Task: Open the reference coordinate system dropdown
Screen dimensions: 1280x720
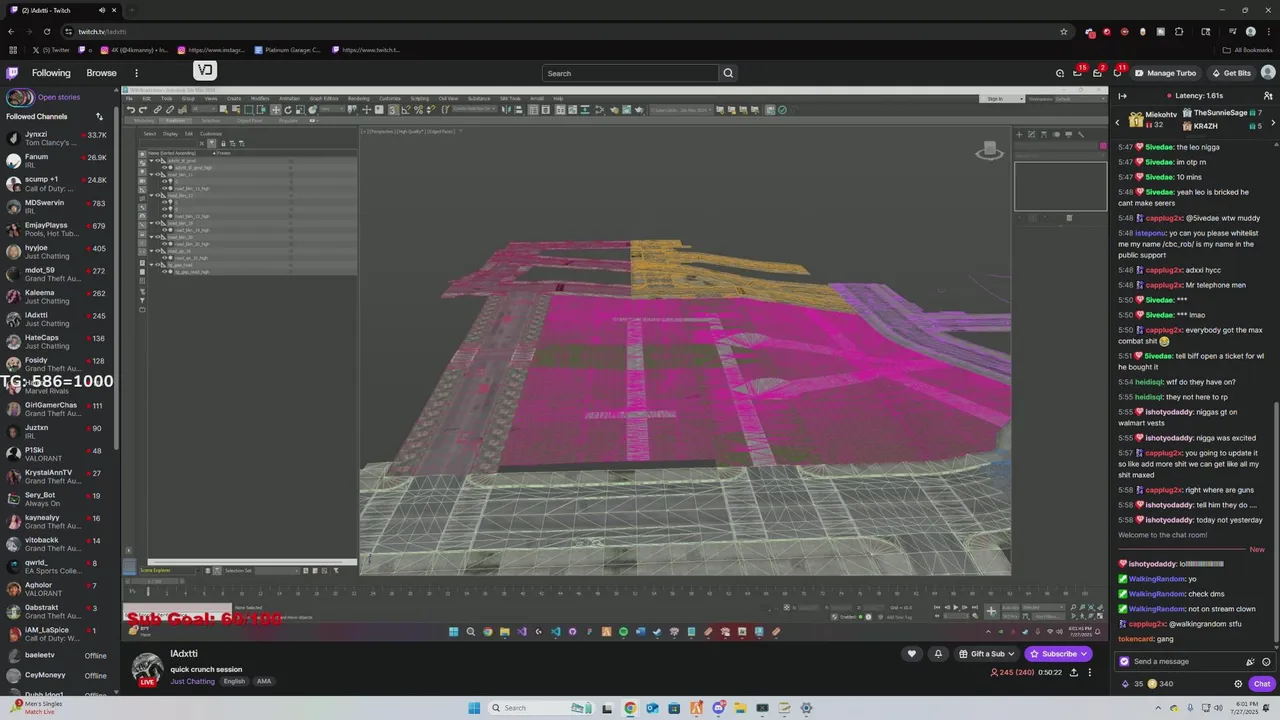Action: coord(332,110)
